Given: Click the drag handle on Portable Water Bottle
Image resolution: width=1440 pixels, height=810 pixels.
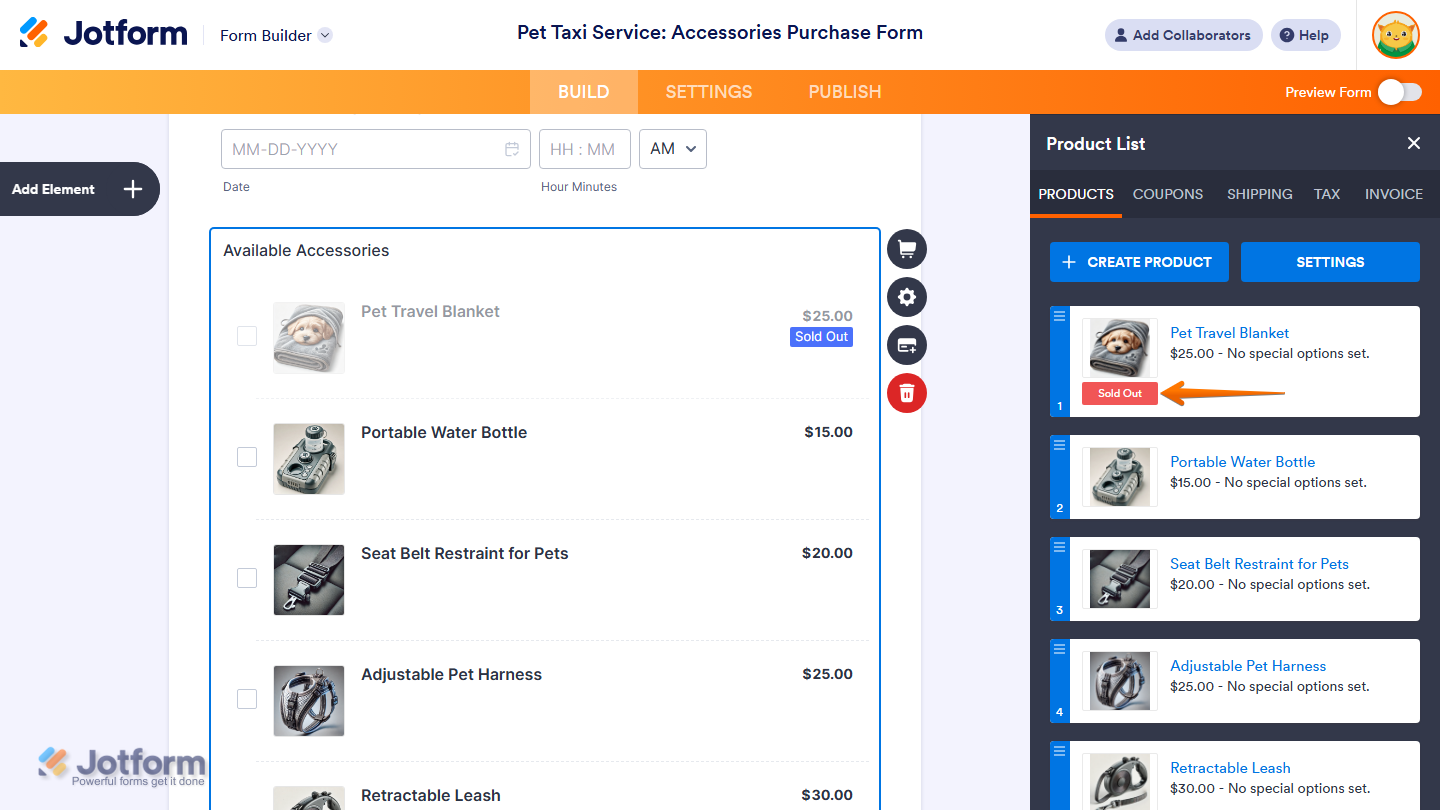Looking at the screenshot, I should [1060, 444].
